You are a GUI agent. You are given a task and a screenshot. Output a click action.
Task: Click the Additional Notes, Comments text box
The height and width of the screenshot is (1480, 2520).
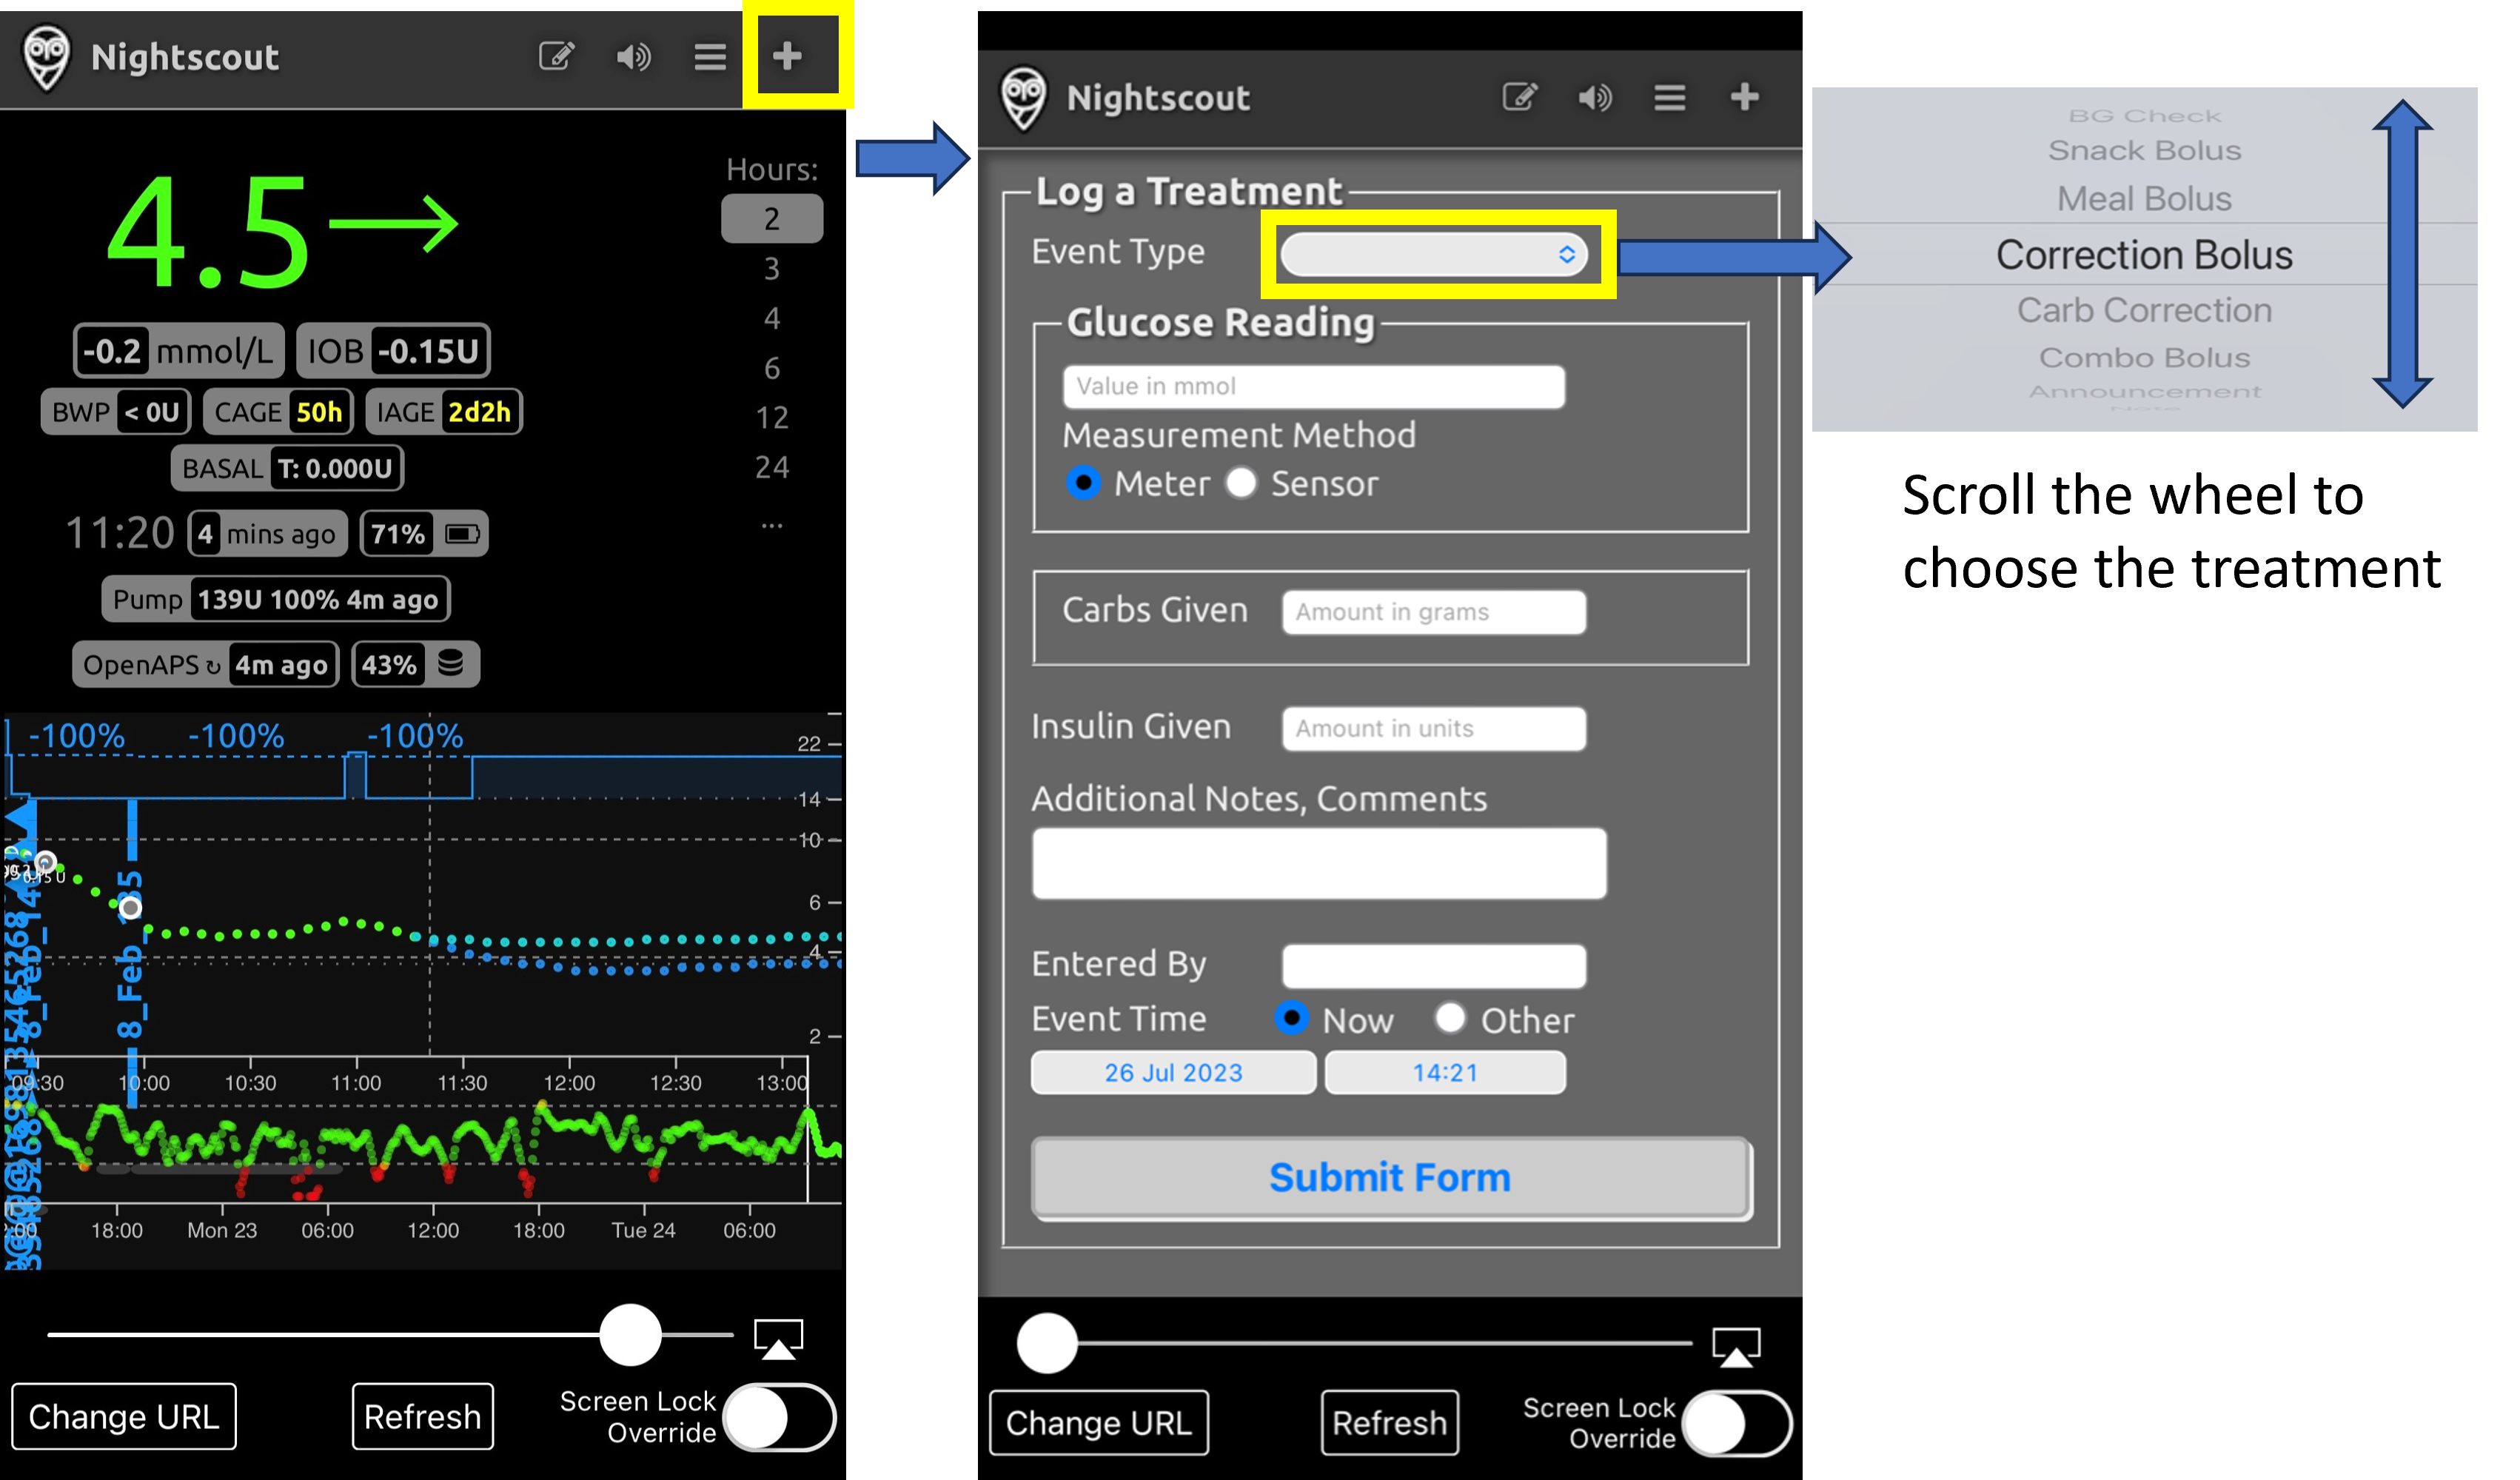[x=1319, y=863]
